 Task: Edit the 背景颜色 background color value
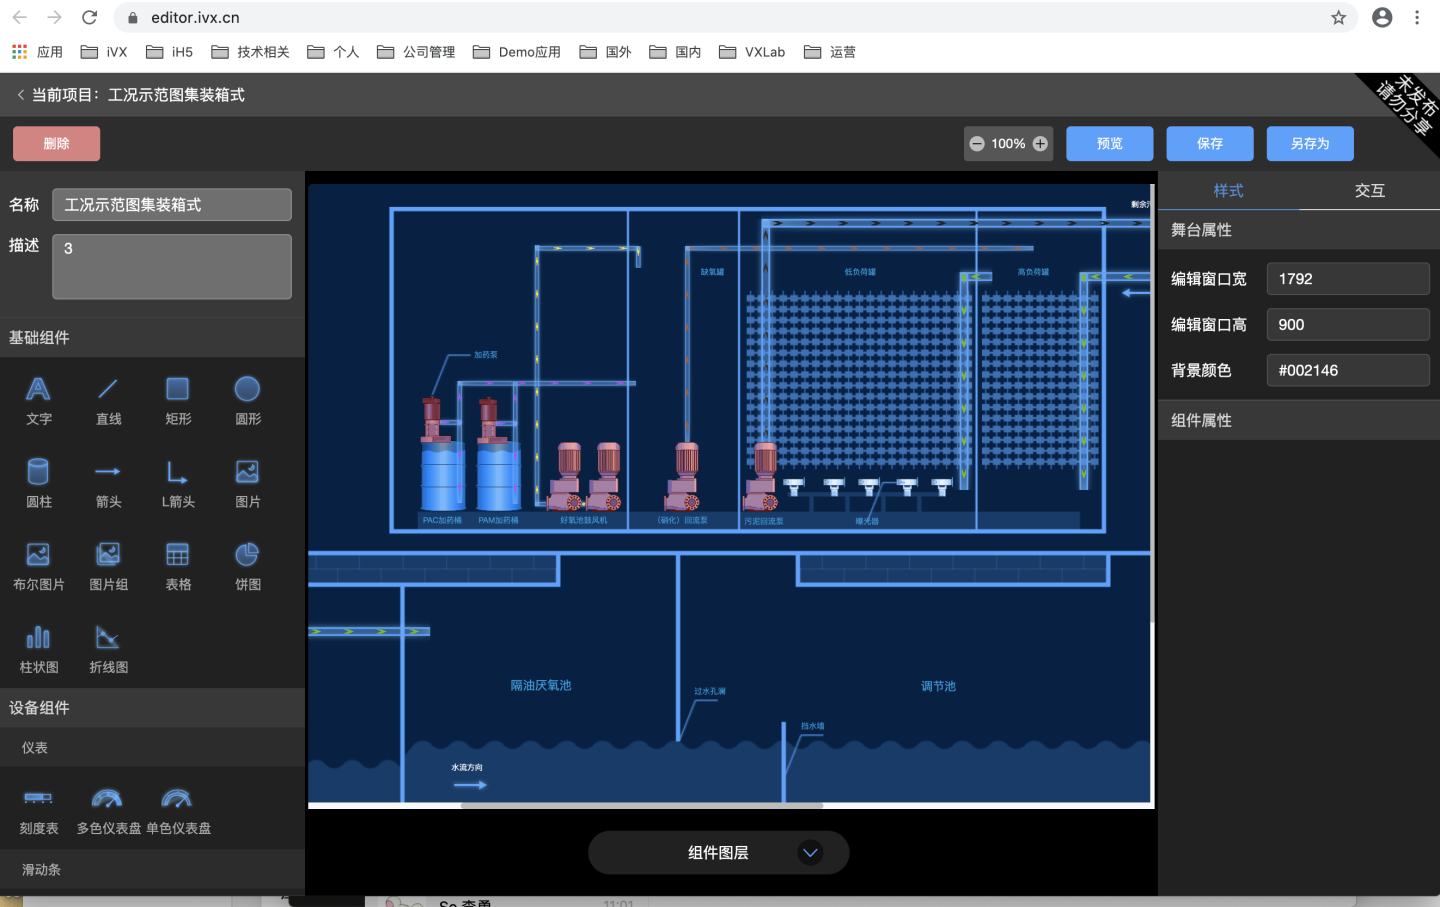coord(1348,370)
